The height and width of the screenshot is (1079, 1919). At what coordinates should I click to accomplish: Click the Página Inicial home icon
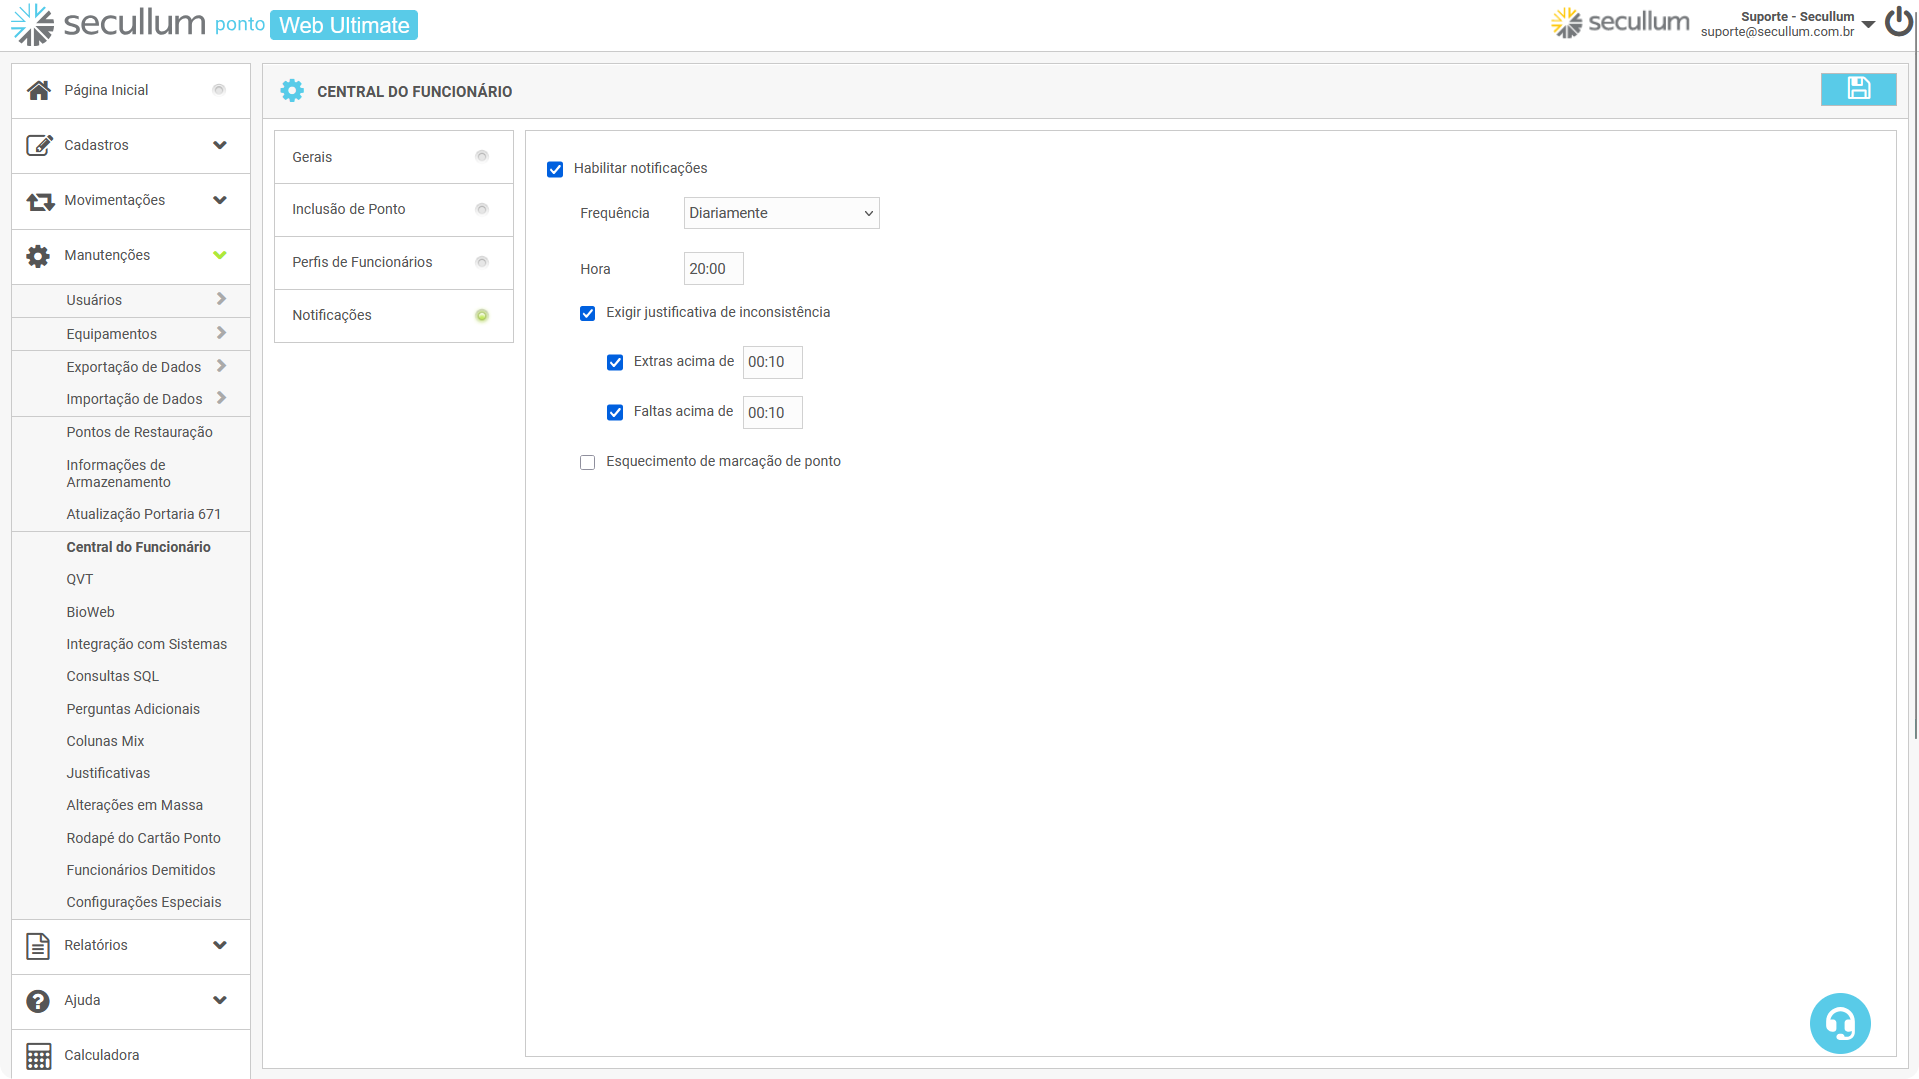[x=38, y=90]
